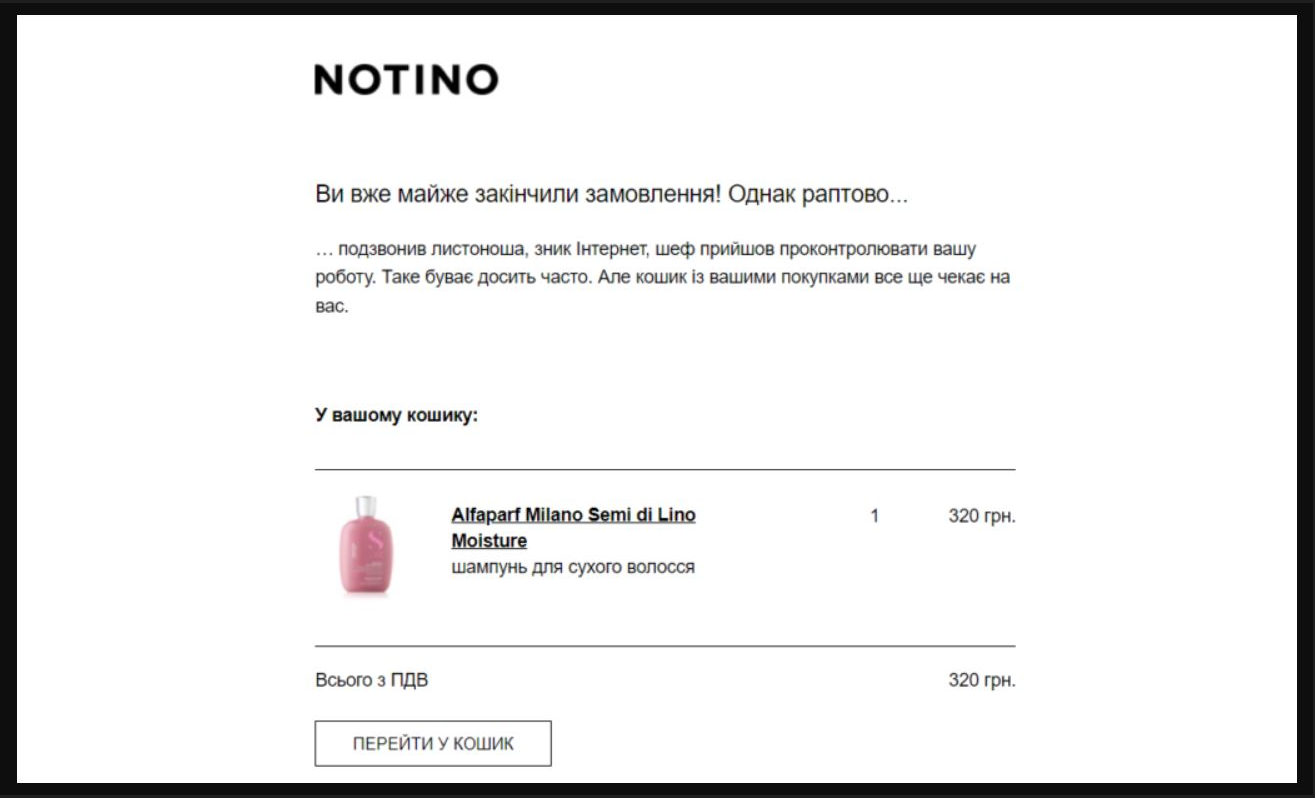Click the У вашому кошику: label
Image resolution: width=1315 pixels, height=798 pixels.
396,415
